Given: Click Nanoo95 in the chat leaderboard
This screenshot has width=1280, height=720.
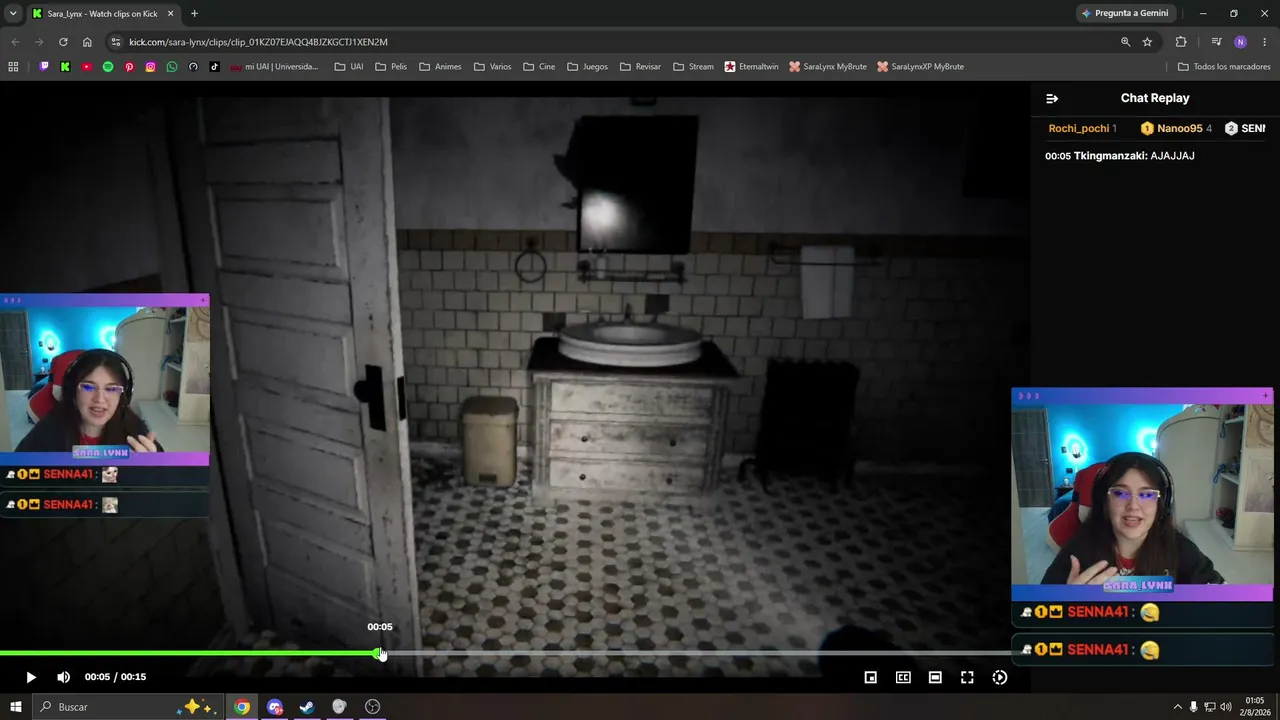Looking at the screenshot, I should [1179, 128].
